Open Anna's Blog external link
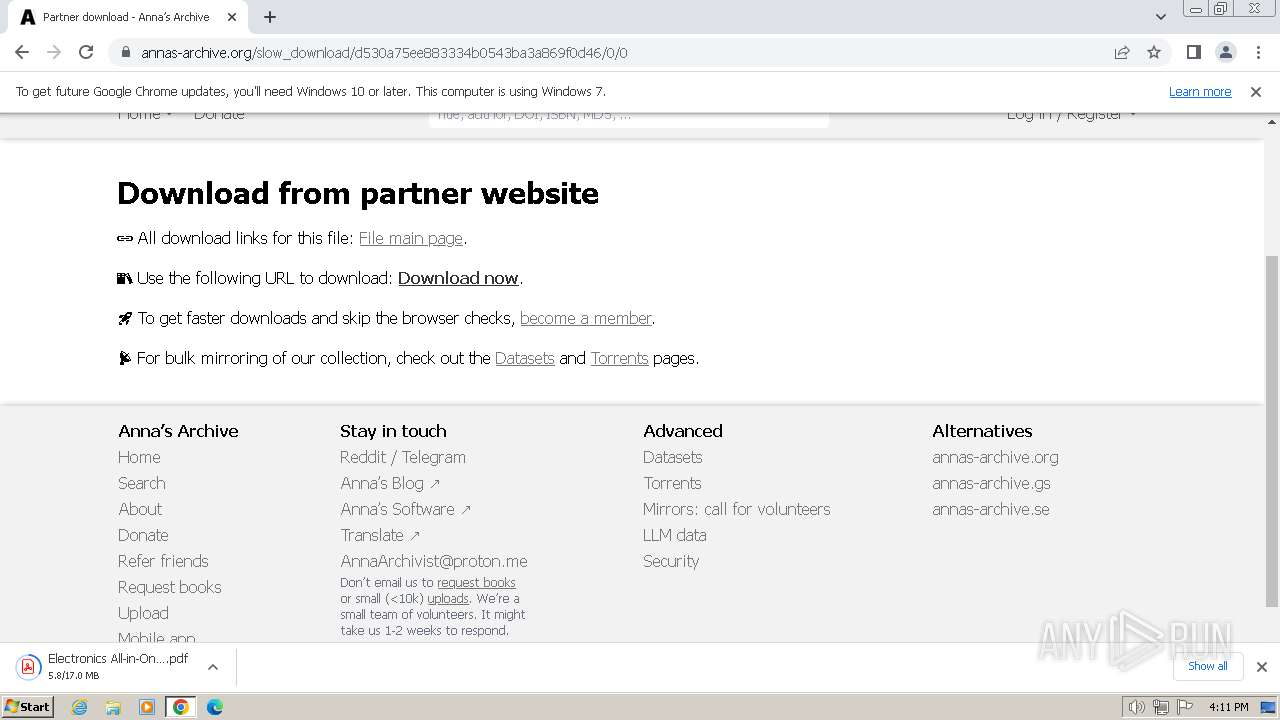 pos(390,483)
